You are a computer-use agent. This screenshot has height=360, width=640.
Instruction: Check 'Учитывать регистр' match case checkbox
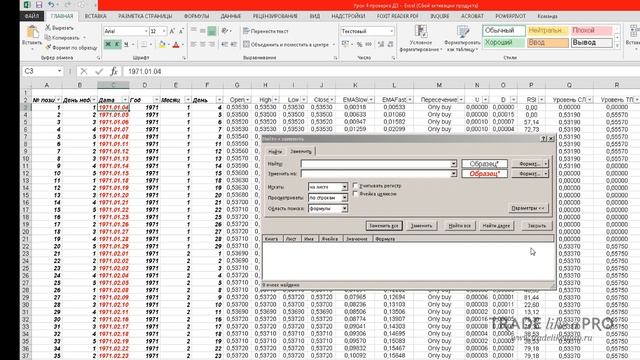355,185
